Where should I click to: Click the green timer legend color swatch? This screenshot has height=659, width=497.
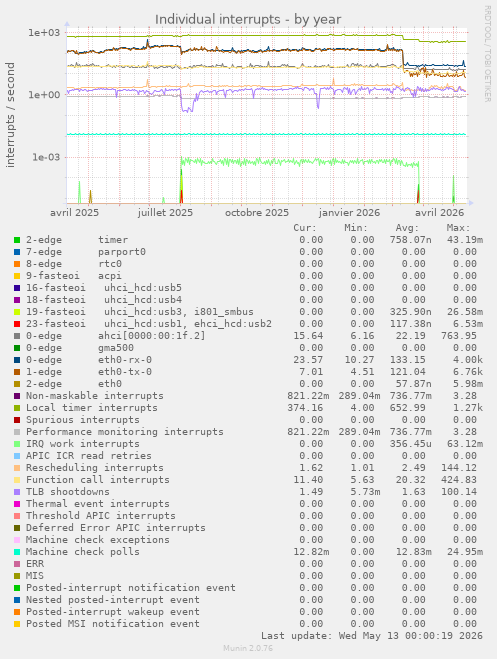click(17, 240)
